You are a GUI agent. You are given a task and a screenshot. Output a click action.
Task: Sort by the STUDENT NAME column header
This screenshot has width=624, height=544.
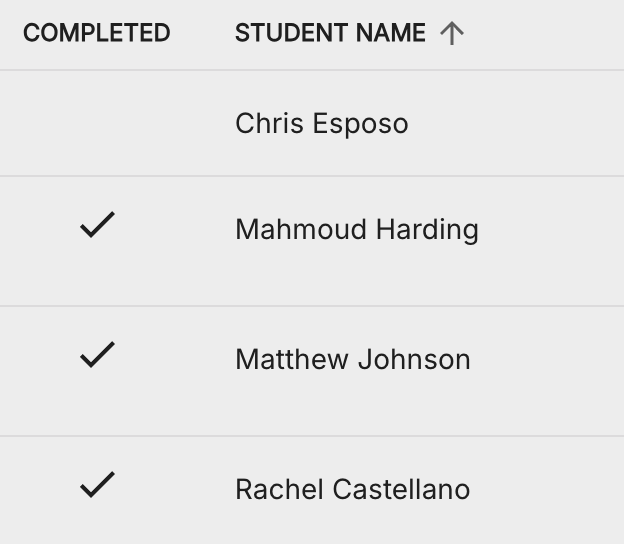click(x=330, y=33)
